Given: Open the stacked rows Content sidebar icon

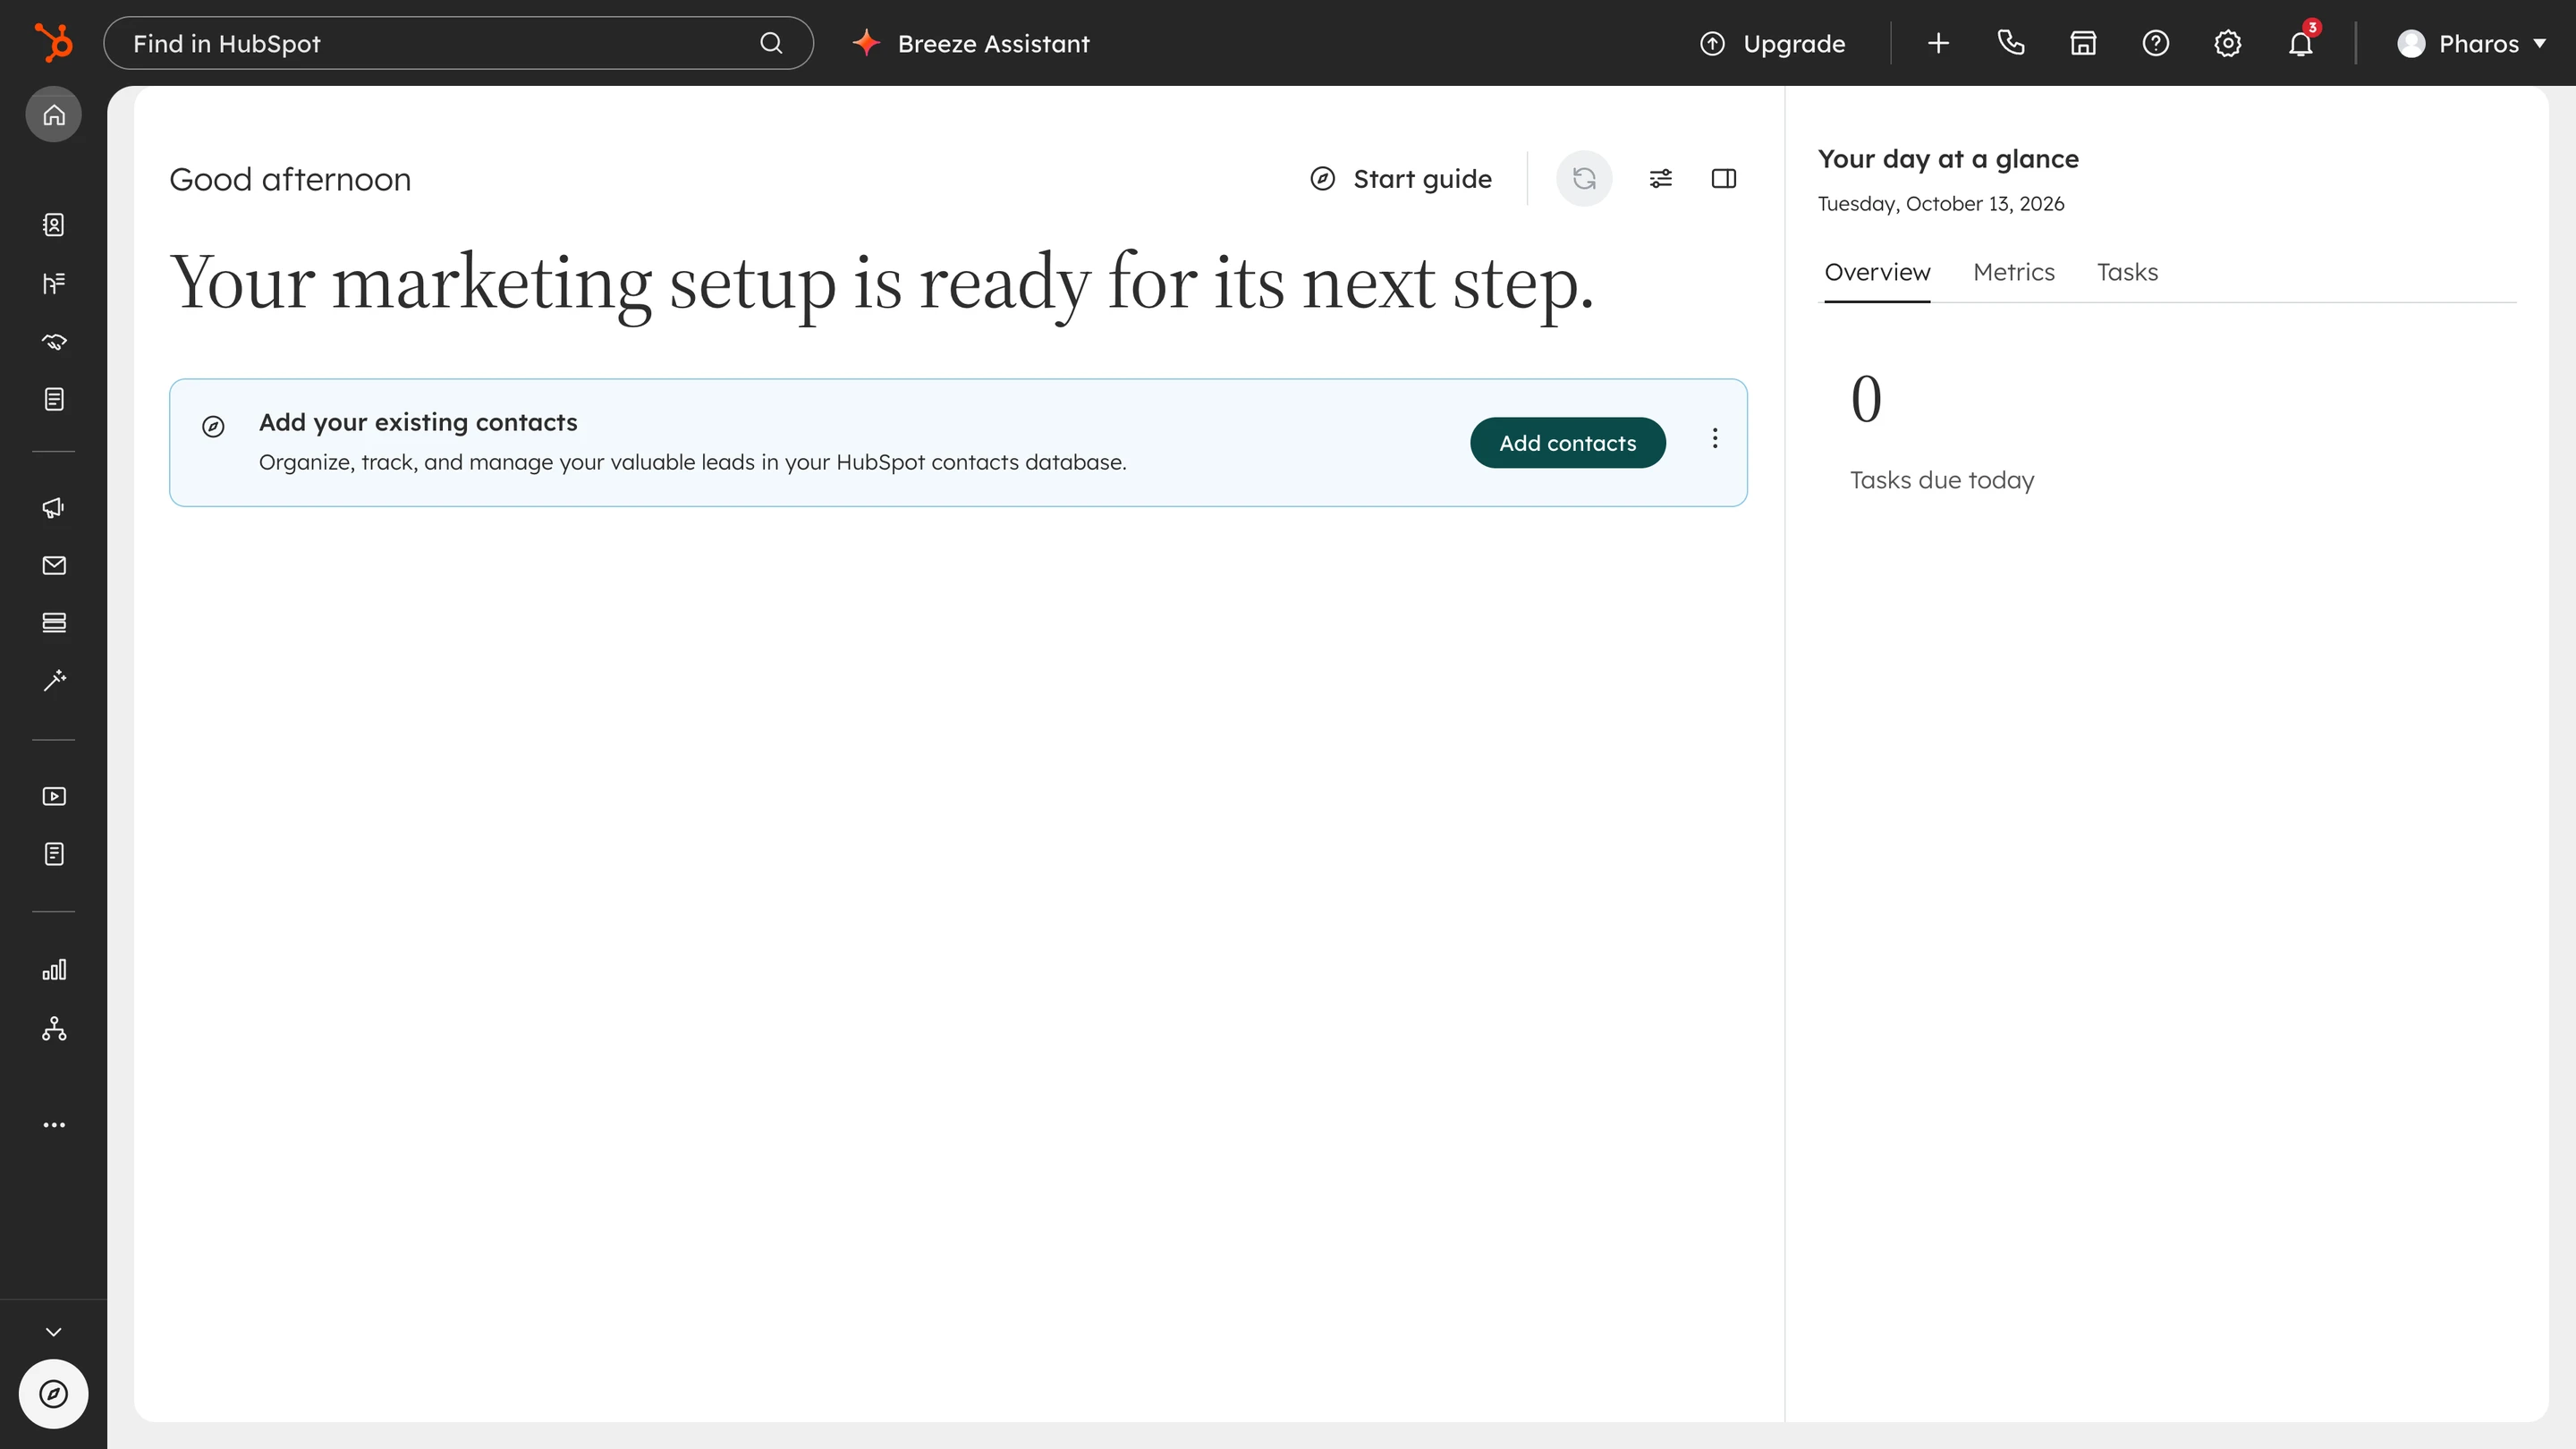Looking at the screenshot, I should point(54,623).
